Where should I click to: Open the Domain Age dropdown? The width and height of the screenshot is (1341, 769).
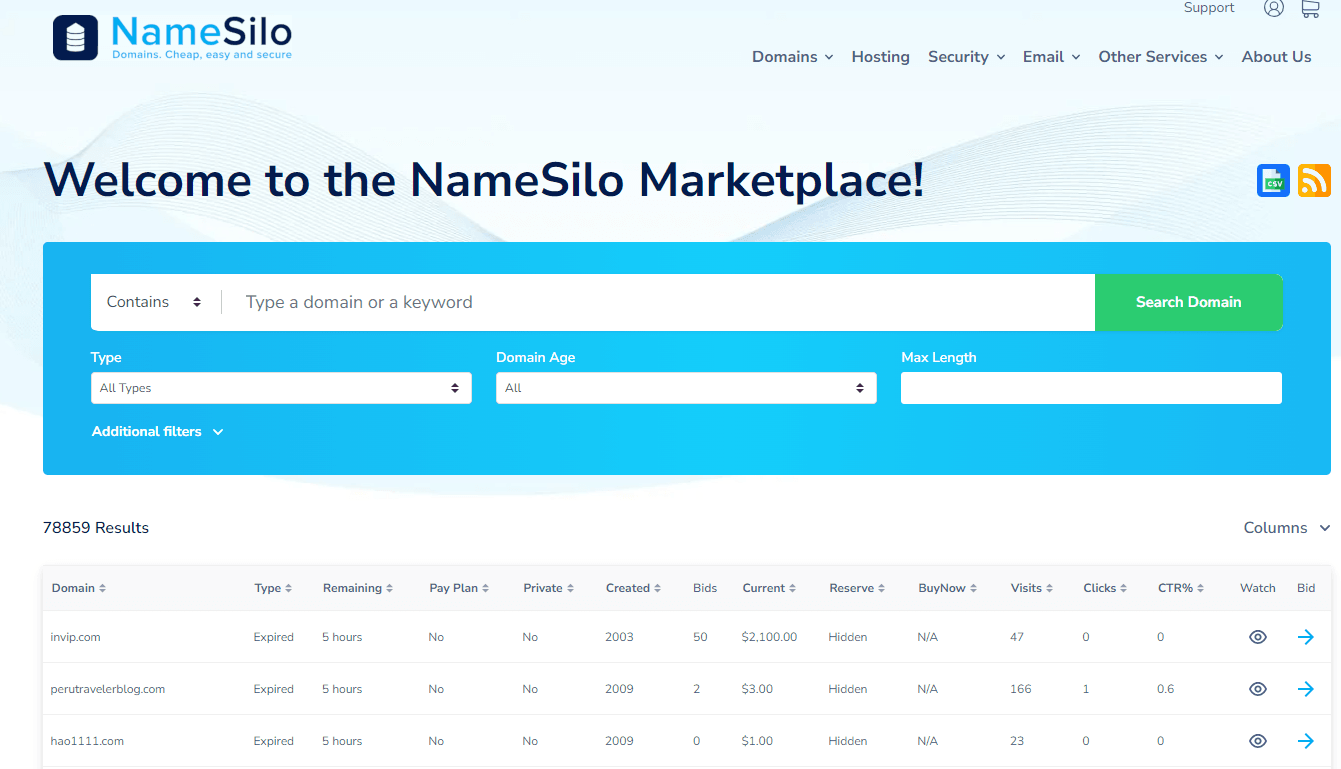coord(686,388)
